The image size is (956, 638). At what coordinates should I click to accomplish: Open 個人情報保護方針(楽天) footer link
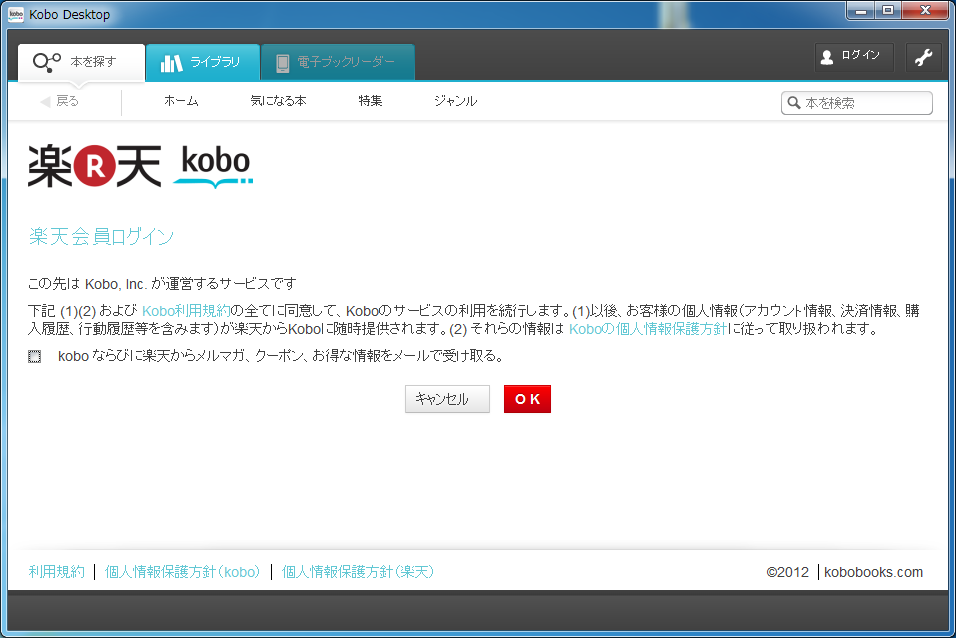[358, 572]
